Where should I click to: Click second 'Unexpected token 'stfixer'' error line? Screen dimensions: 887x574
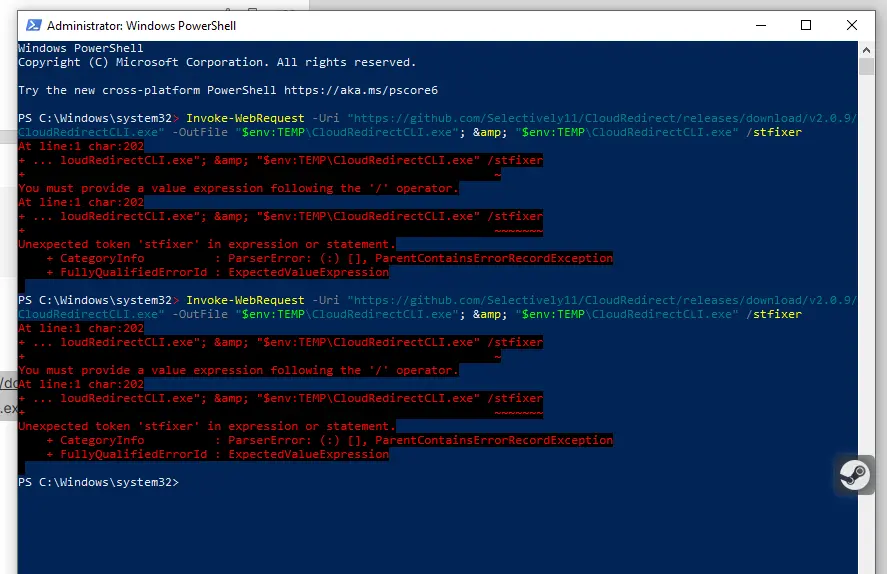pyautogui.click(x=207, y=426)
